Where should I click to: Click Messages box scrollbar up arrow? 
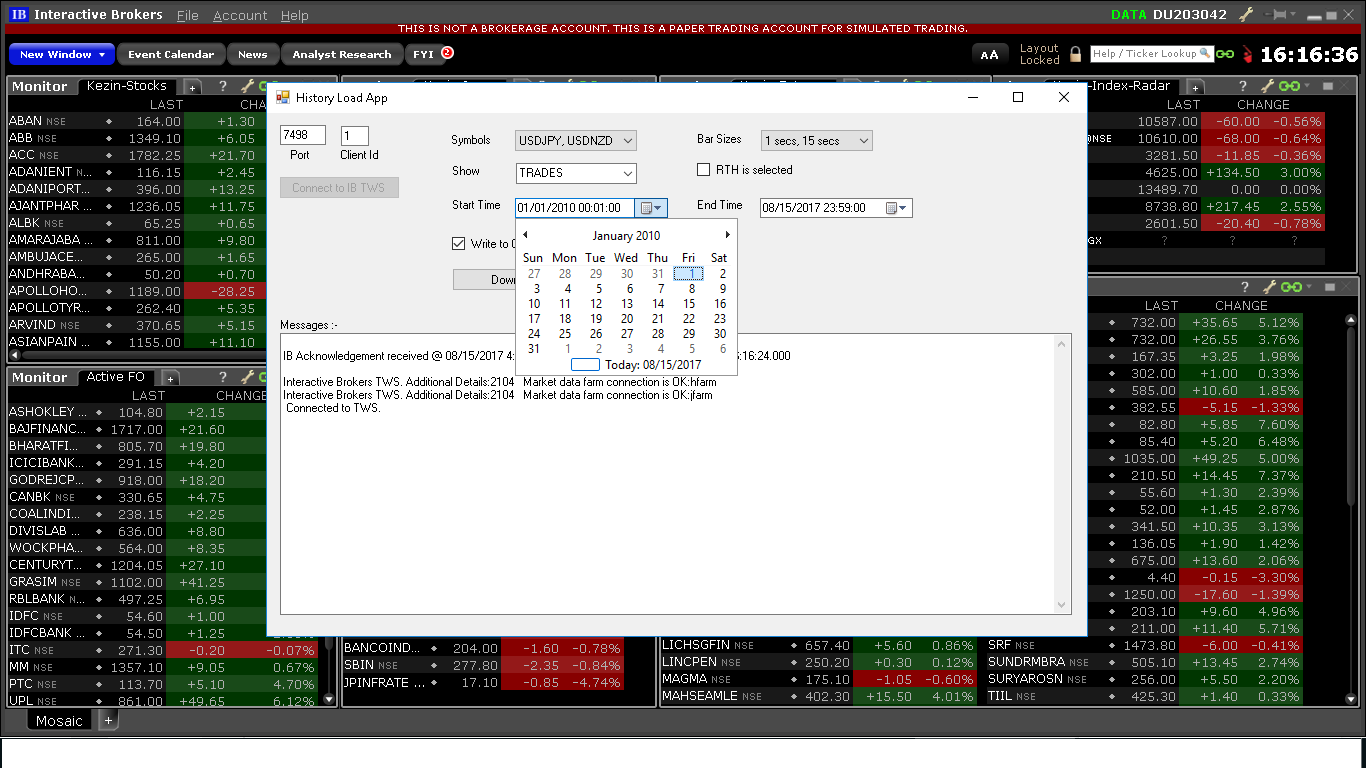(1063, 343)
